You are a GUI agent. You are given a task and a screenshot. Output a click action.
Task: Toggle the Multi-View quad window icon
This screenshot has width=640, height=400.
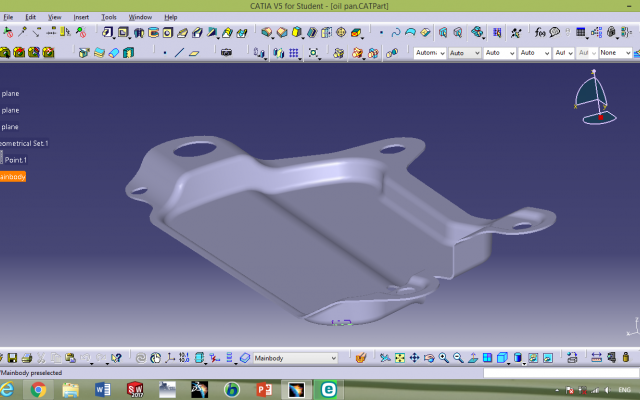tap(487, 358)
